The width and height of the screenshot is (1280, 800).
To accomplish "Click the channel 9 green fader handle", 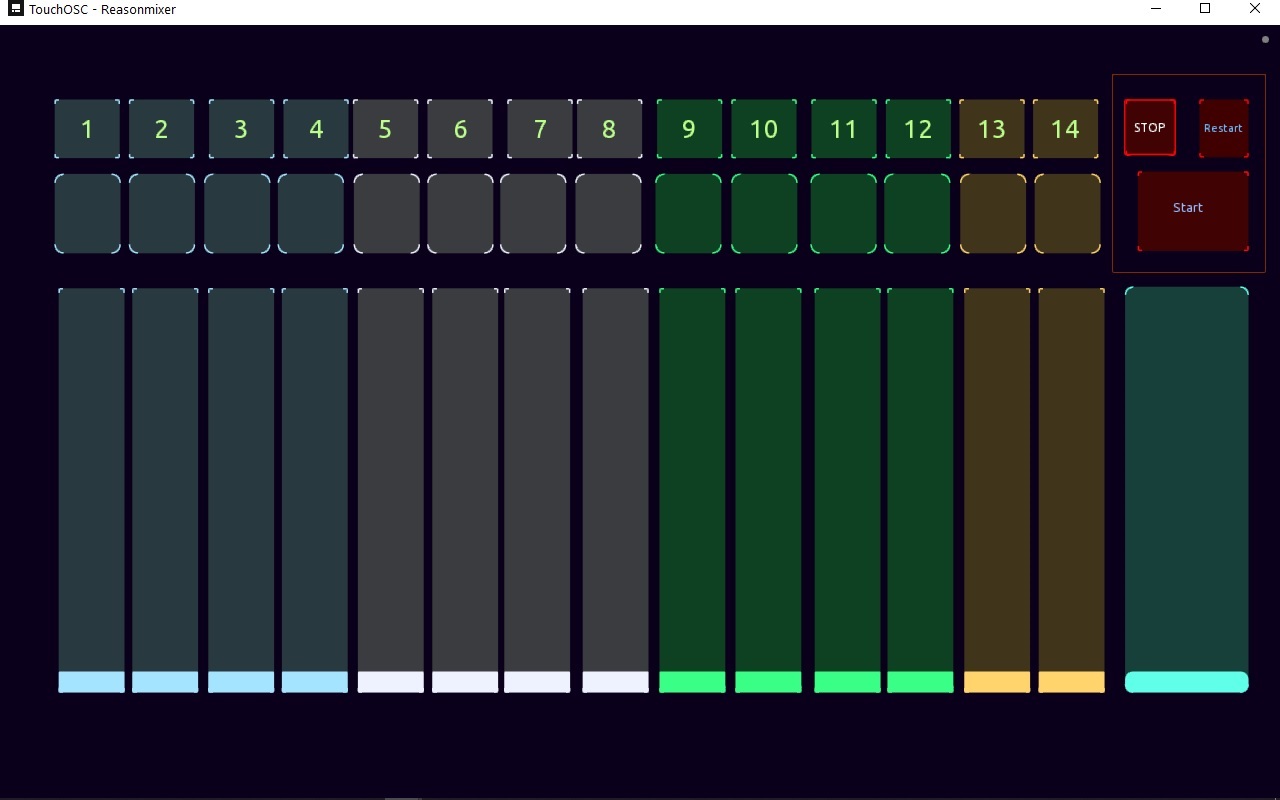I will pyautogui.click(x=692, y=682).
